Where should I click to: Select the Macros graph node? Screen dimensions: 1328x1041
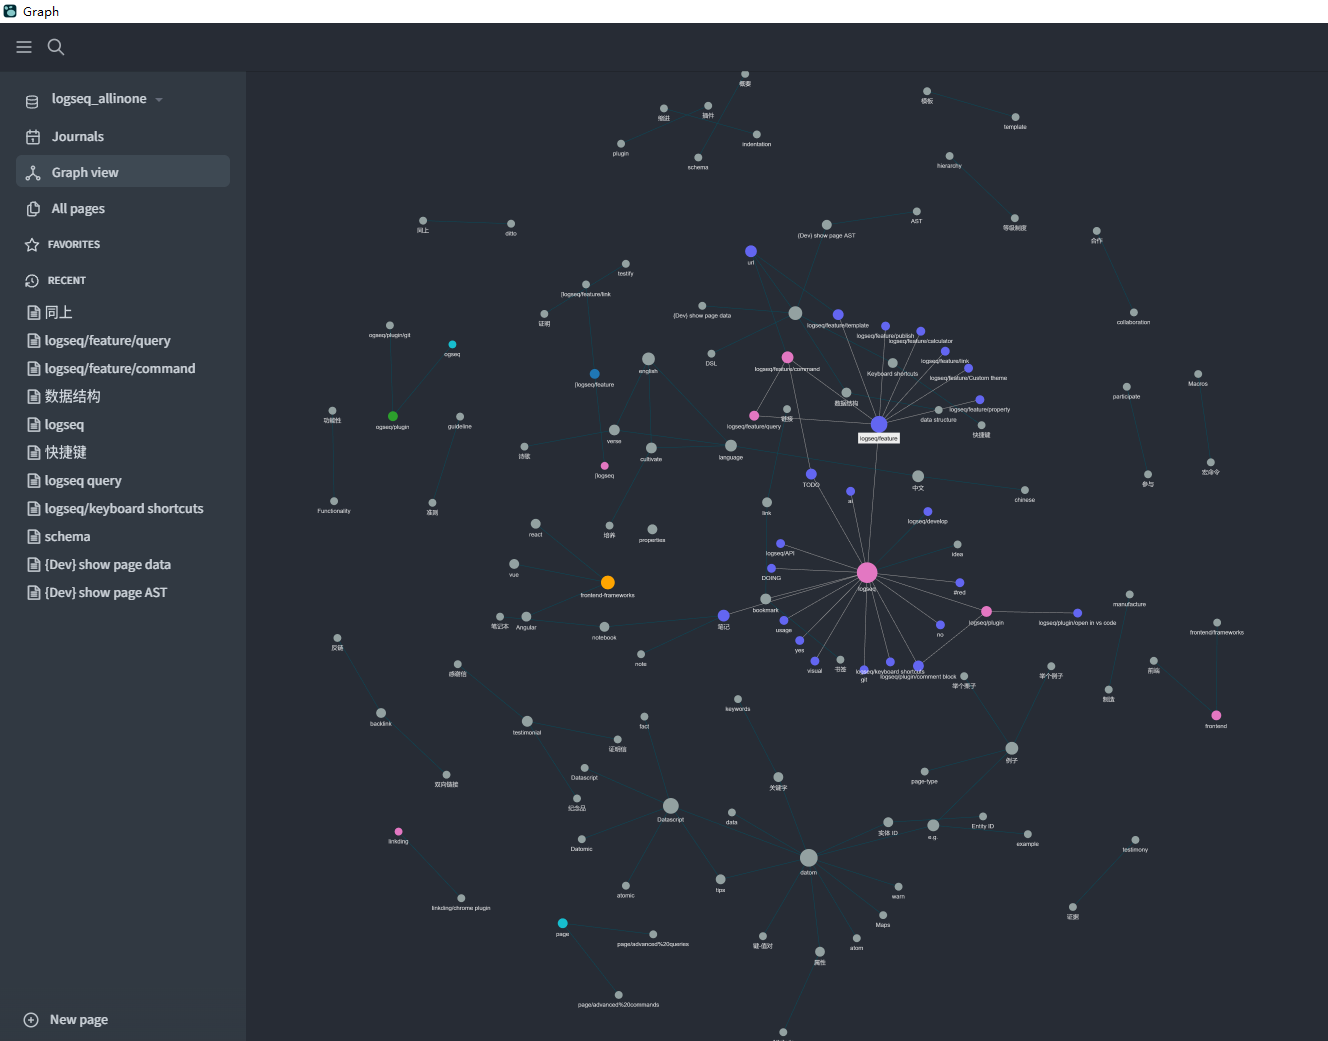point(1198,374)
